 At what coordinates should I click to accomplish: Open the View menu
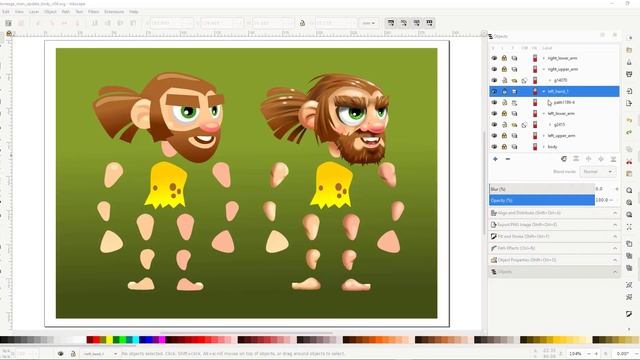tap(19, 12)
